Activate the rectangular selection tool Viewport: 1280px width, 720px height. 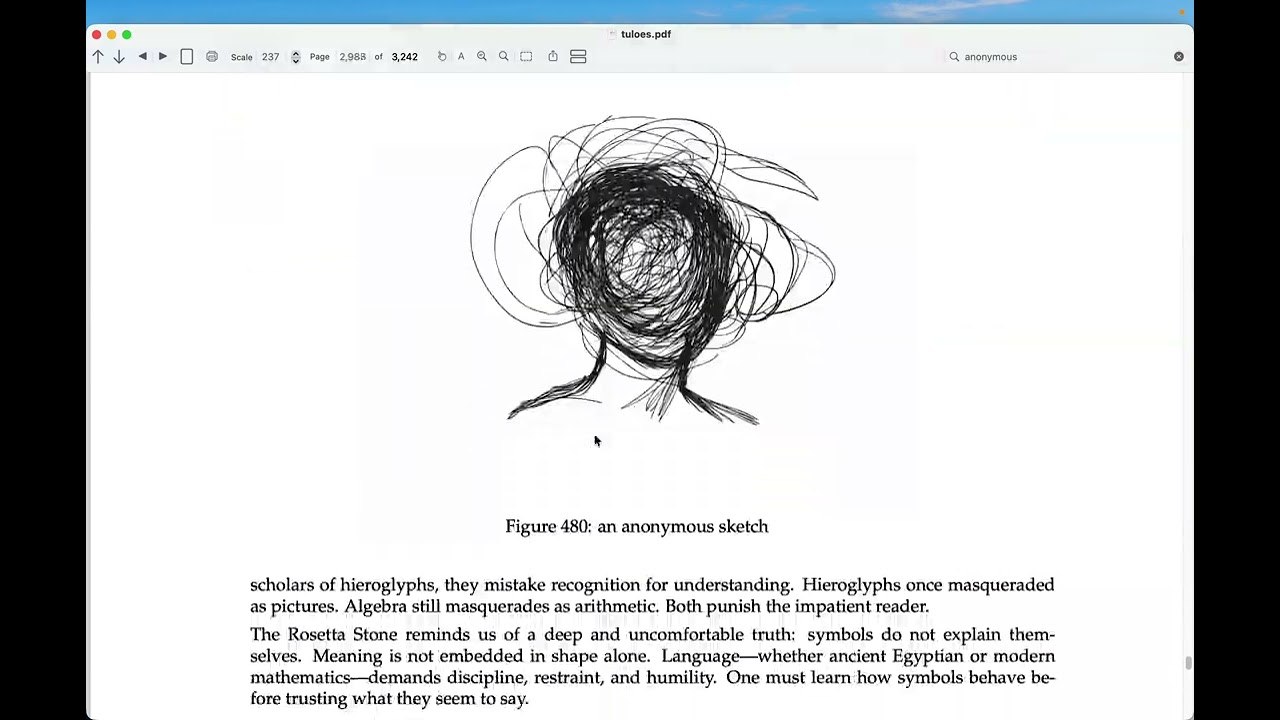[526, 57]
